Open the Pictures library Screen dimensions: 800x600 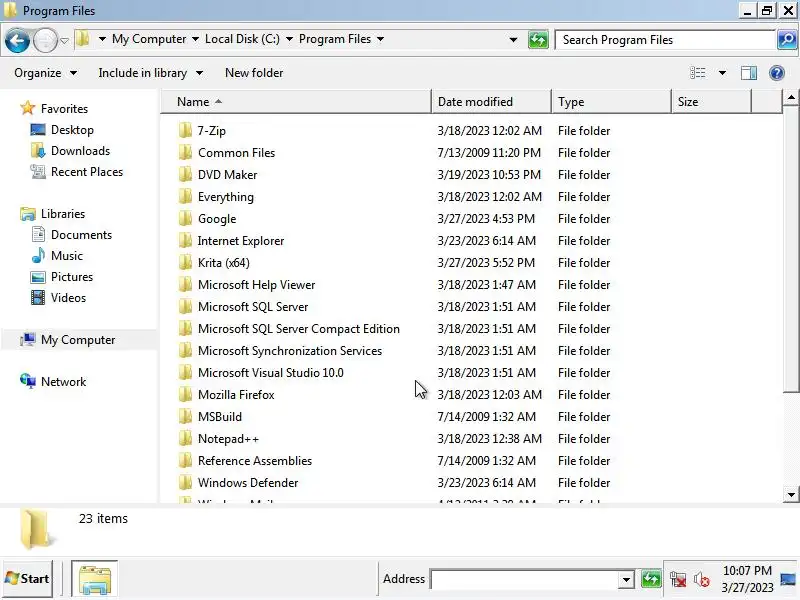(x=71, y=277)
